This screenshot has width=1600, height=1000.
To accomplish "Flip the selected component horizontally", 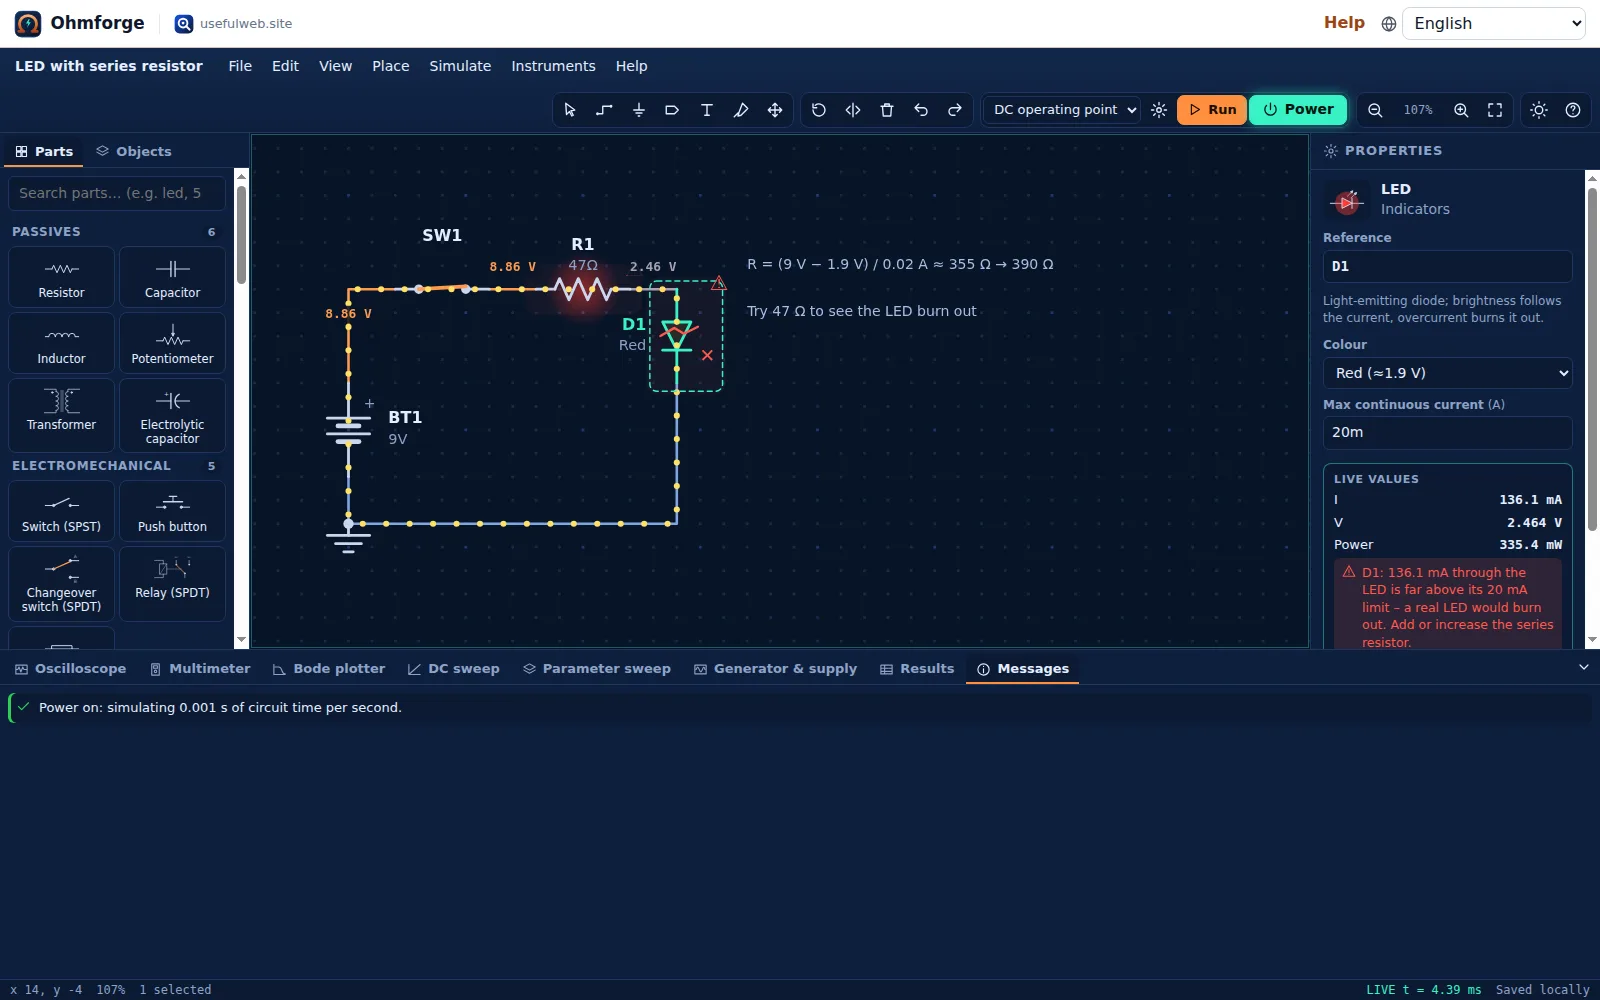I will pyautogui.click(x=852, y=110).
